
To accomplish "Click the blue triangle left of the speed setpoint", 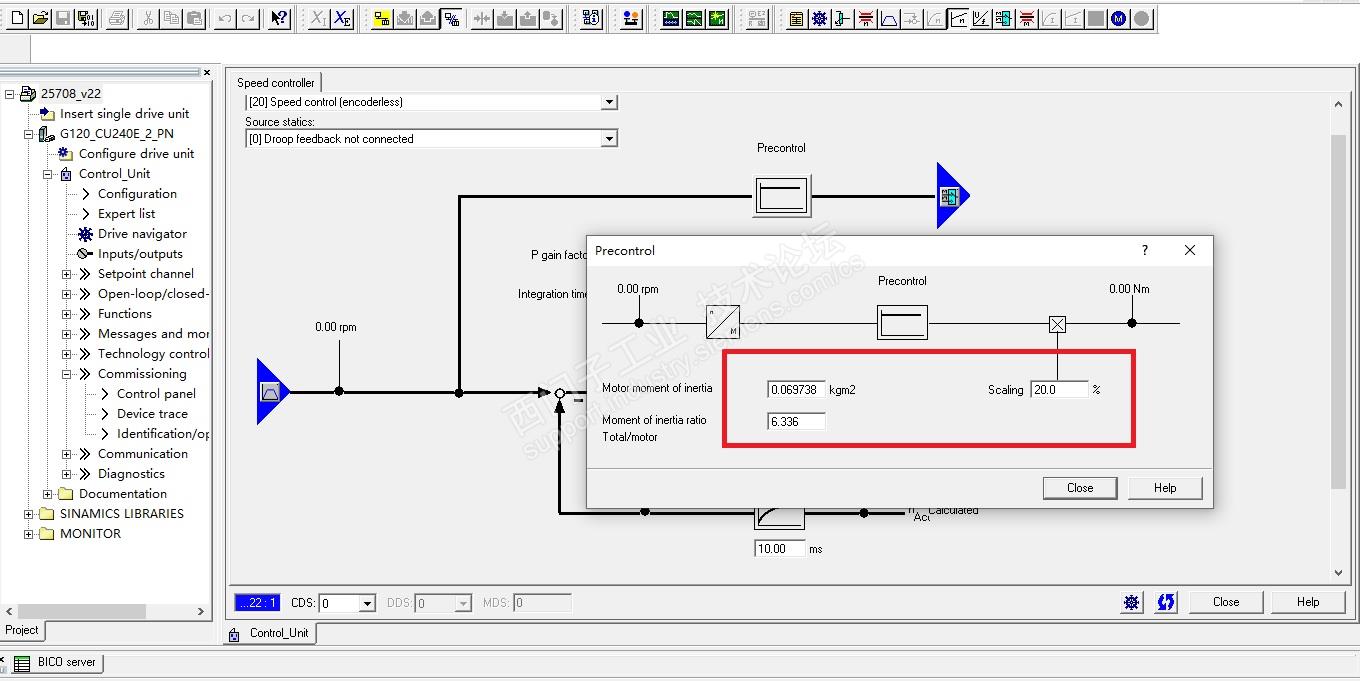I will pyautogui.click(x=272, y=392).
